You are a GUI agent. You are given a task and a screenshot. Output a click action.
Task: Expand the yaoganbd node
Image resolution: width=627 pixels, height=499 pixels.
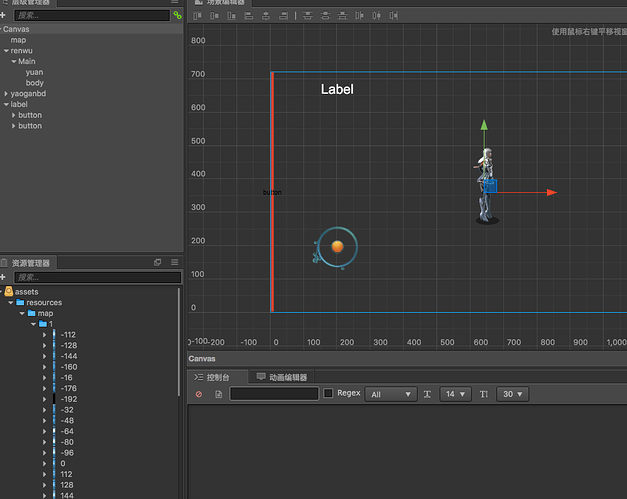[x=5, y=93]
